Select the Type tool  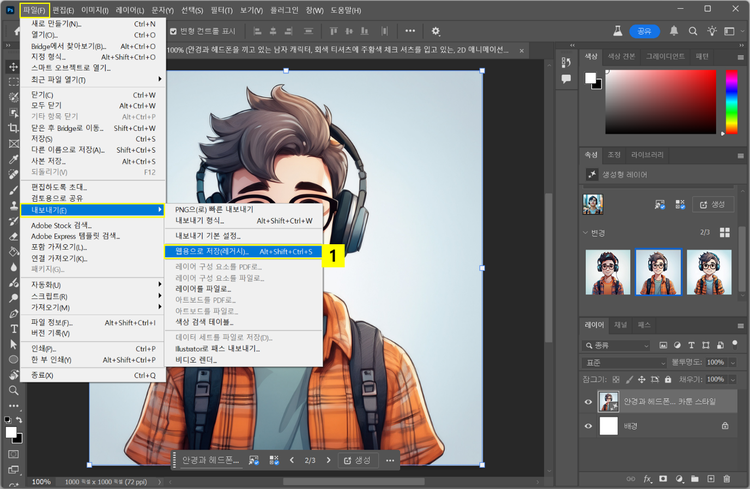13,328
